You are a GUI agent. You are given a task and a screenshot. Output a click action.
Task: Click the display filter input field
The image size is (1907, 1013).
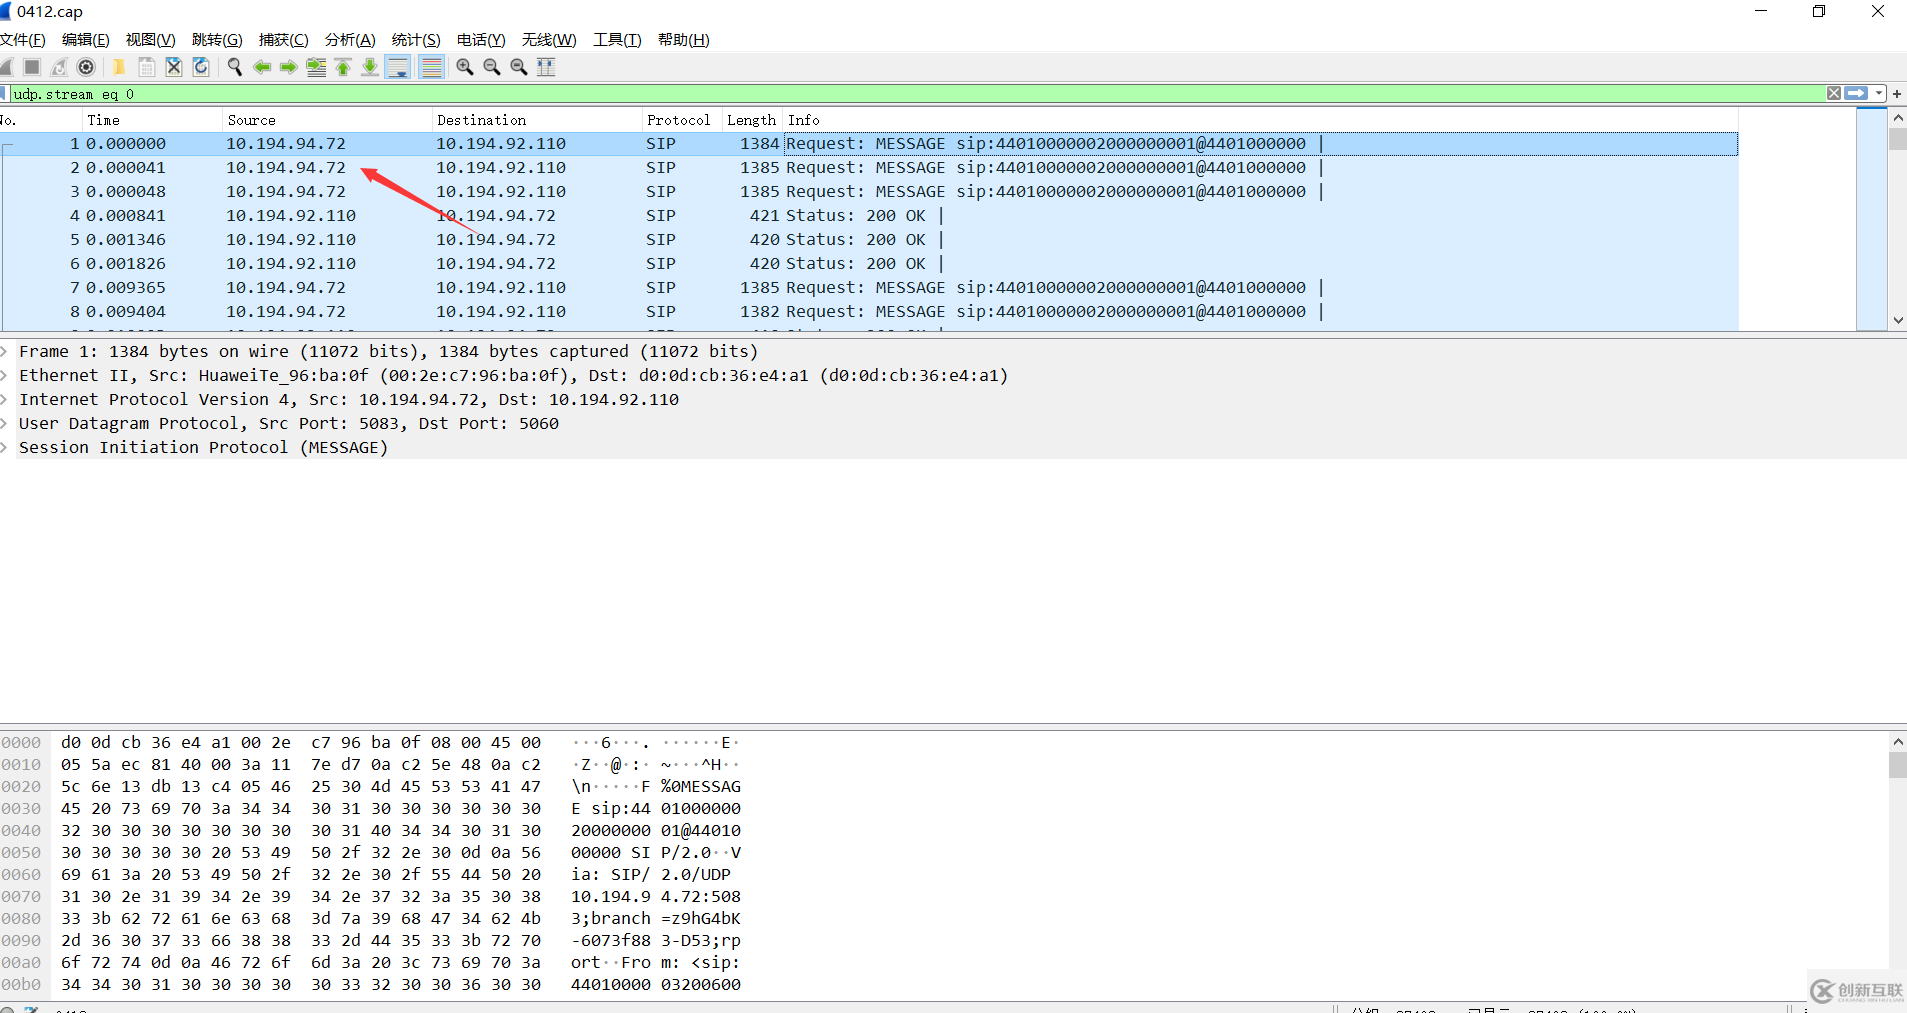tap(917, 94)
